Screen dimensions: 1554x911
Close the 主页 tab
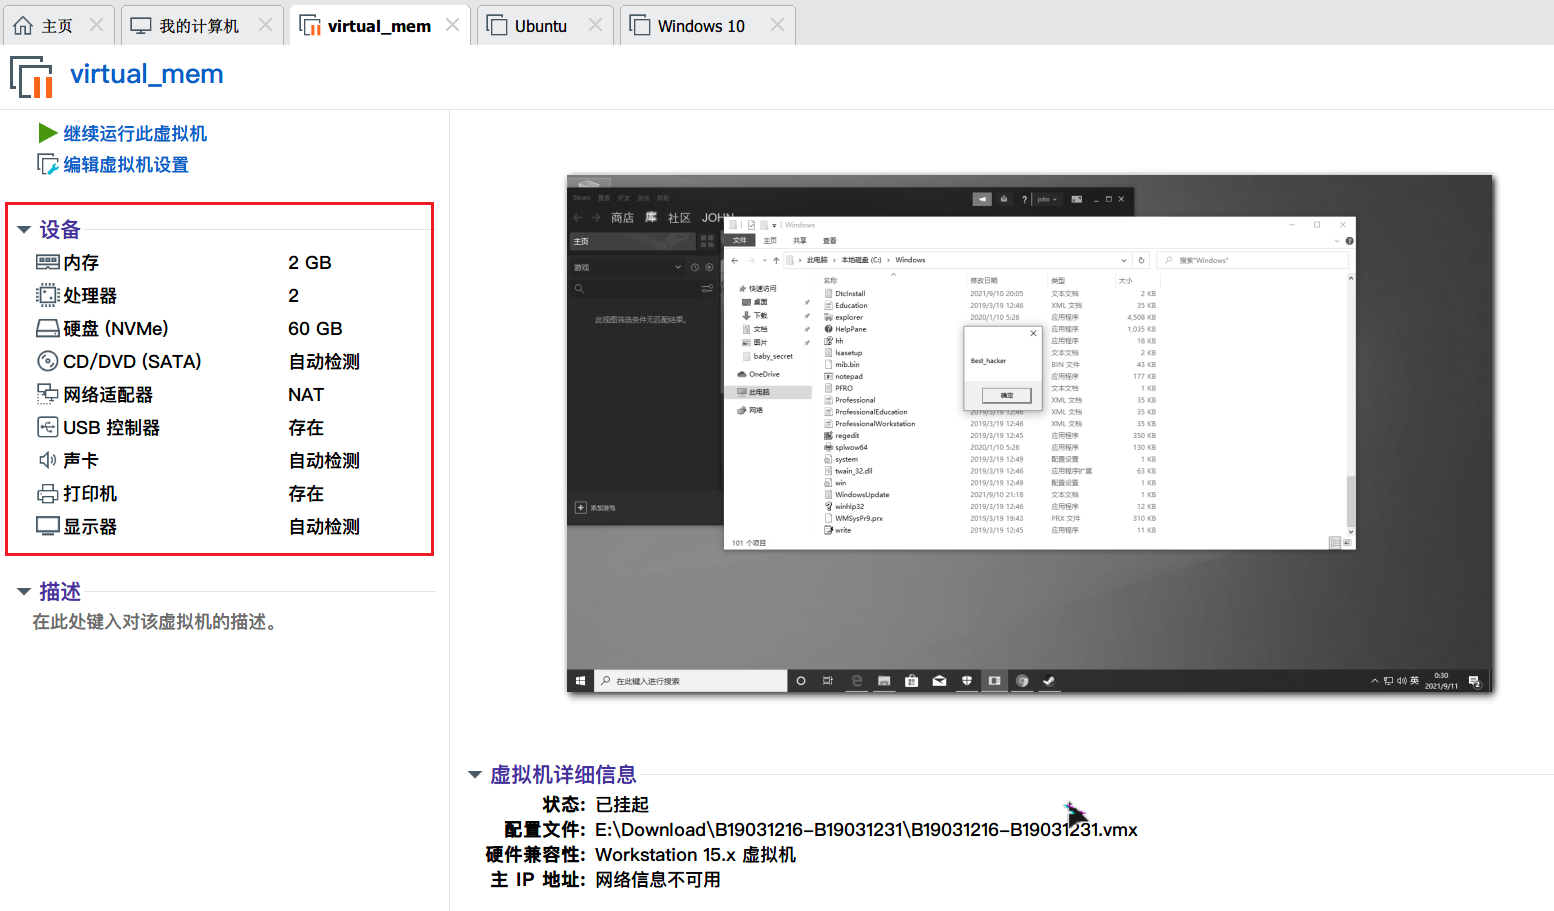pos(96,25)
